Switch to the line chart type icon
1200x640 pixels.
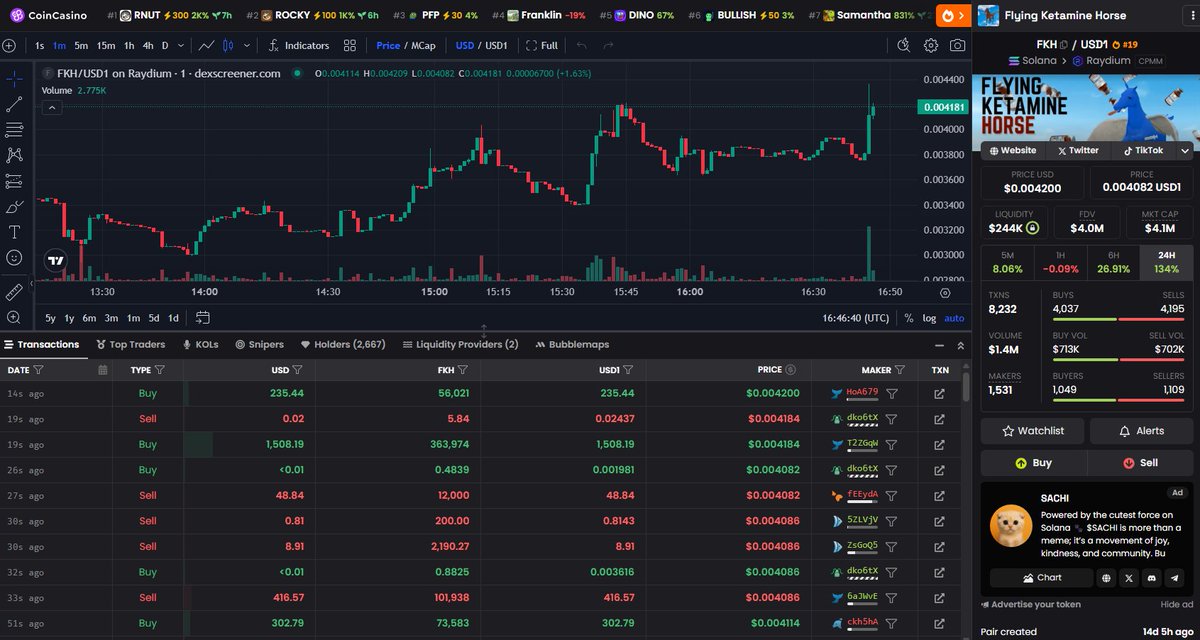point(206,45)
